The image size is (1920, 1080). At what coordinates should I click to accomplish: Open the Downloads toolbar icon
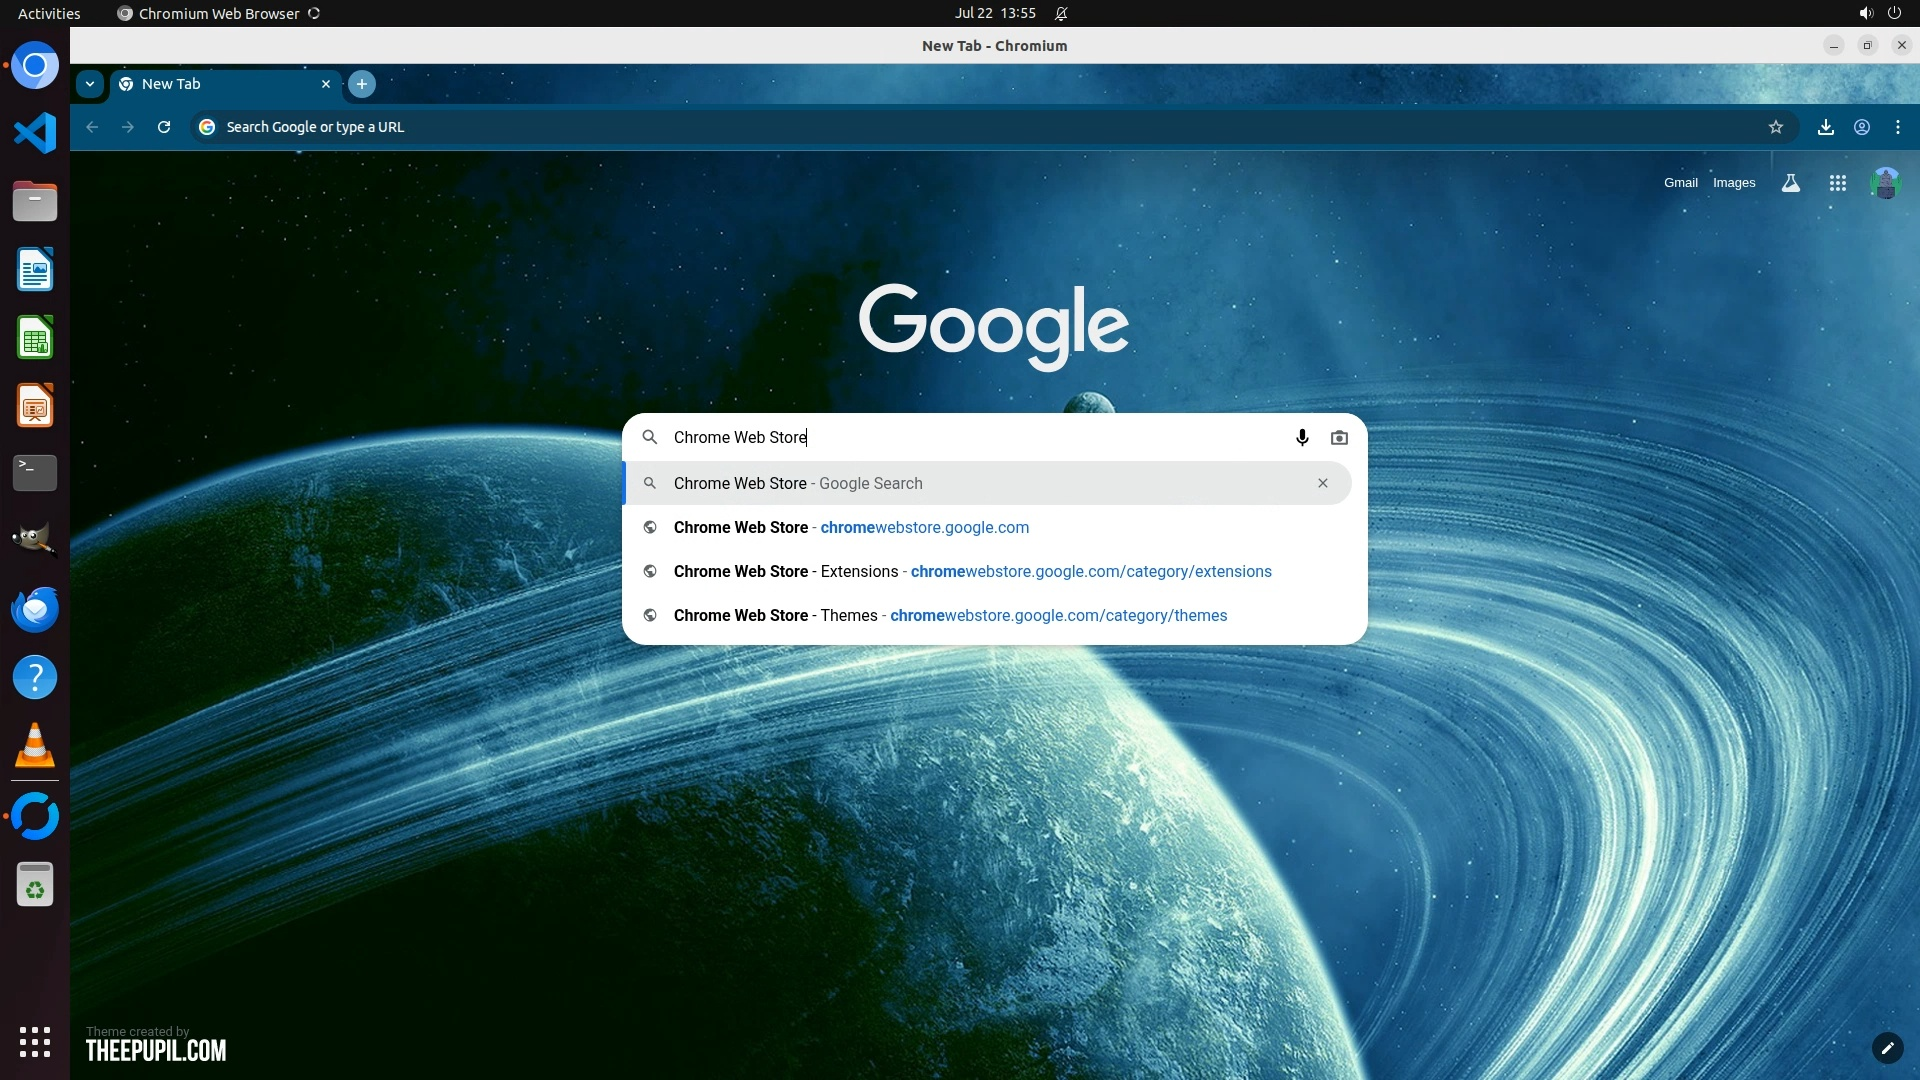(x=1826, y=127)
